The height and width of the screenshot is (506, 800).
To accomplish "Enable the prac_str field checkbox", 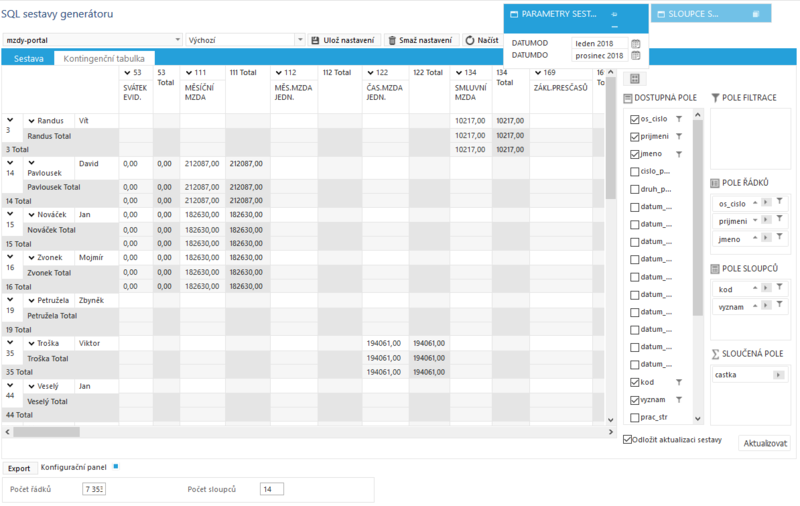I will [x=635, y=418].
